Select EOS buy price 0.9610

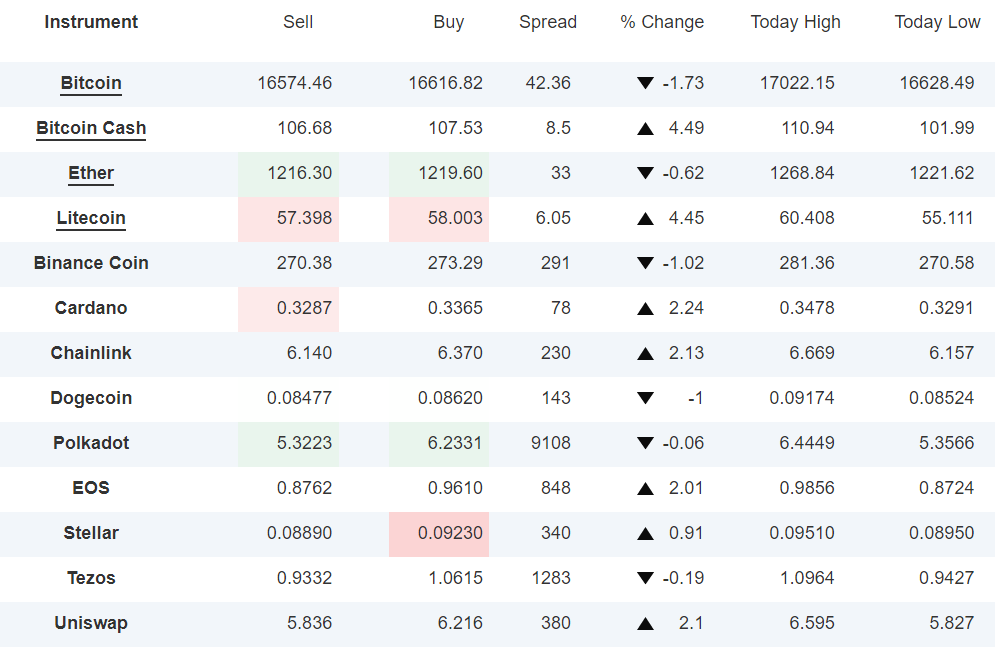pyautogui.click(x=455, y=488)
